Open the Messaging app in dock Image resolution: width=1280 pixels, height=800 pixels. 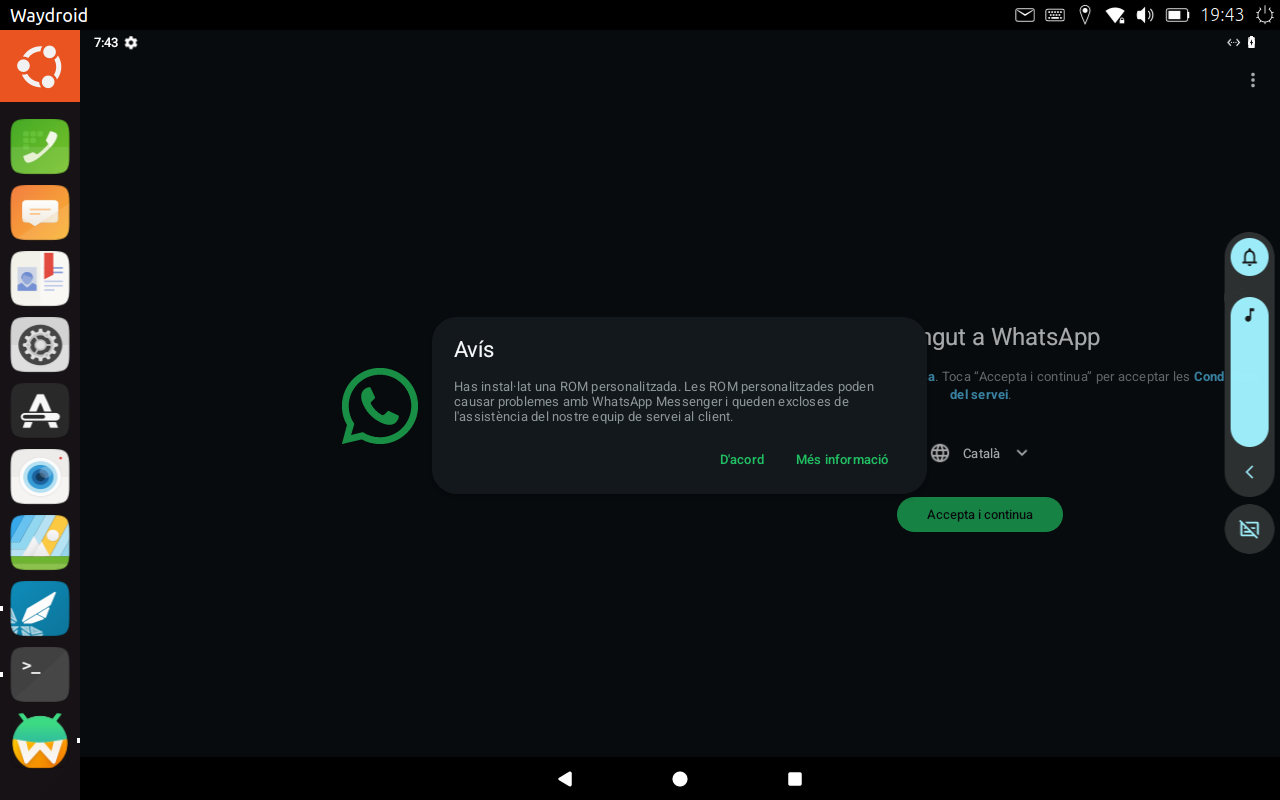tap(40, 212)
